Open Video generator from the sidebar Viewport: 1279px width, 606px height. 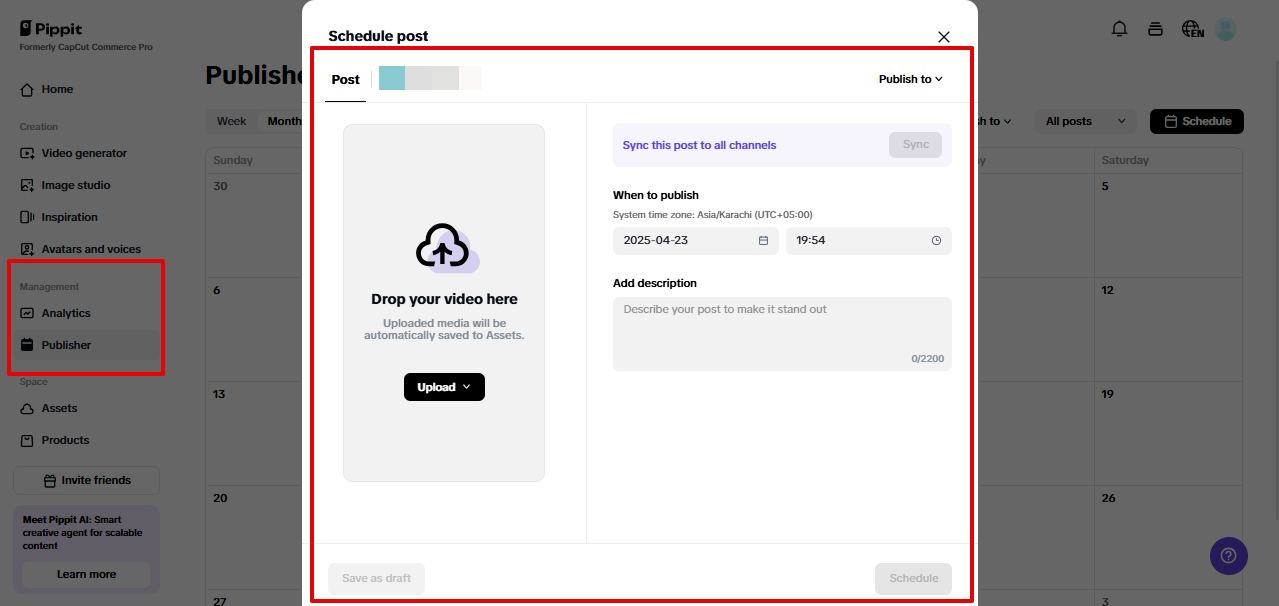tap(27, 153)
